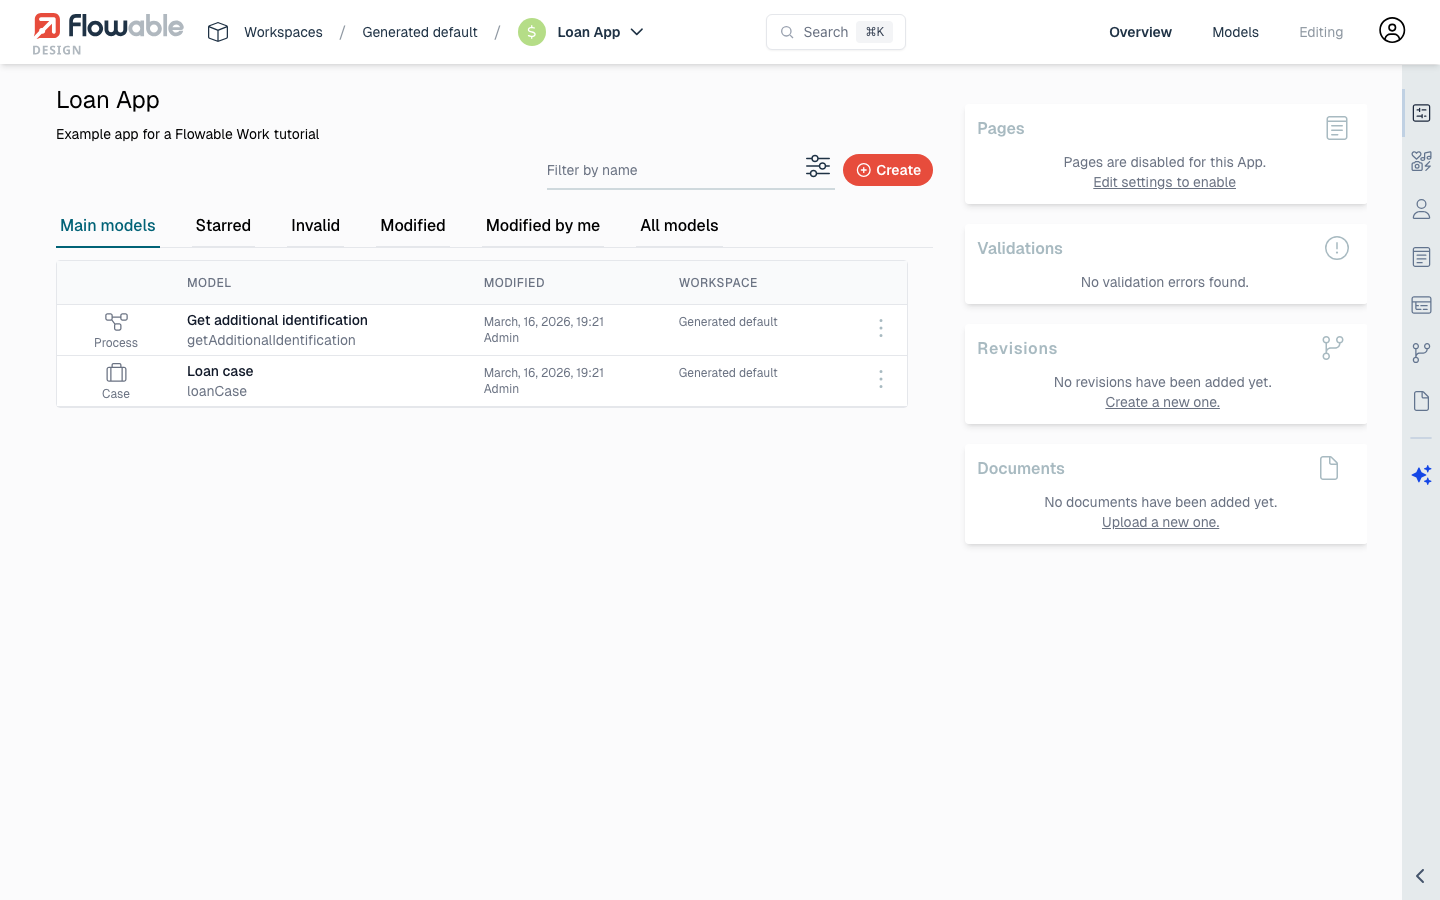This screenshot has height=900, width=1440.
Task: Switch to the Invalid tab
Action: (x=315, y=225)
